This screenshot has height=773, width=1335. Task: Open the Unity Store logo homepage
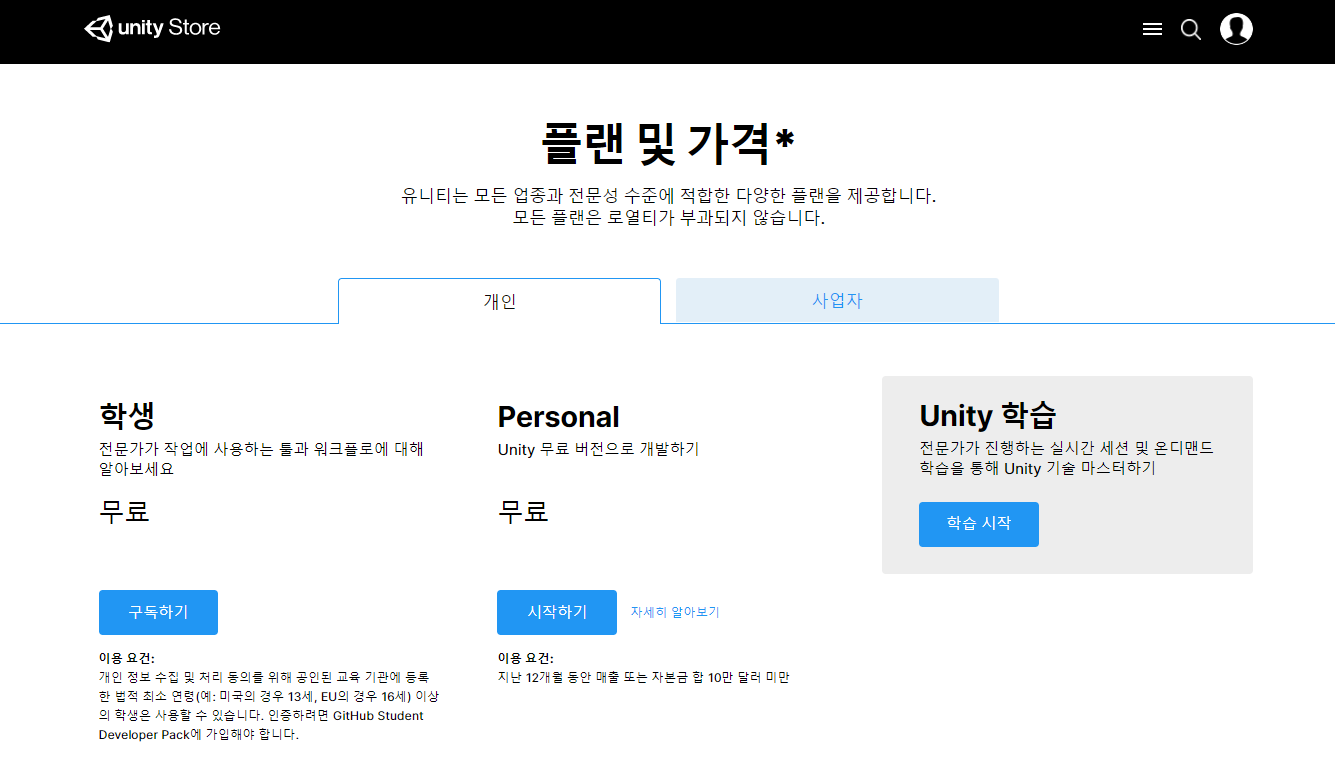pyautogui.click(x=152, y=28)
